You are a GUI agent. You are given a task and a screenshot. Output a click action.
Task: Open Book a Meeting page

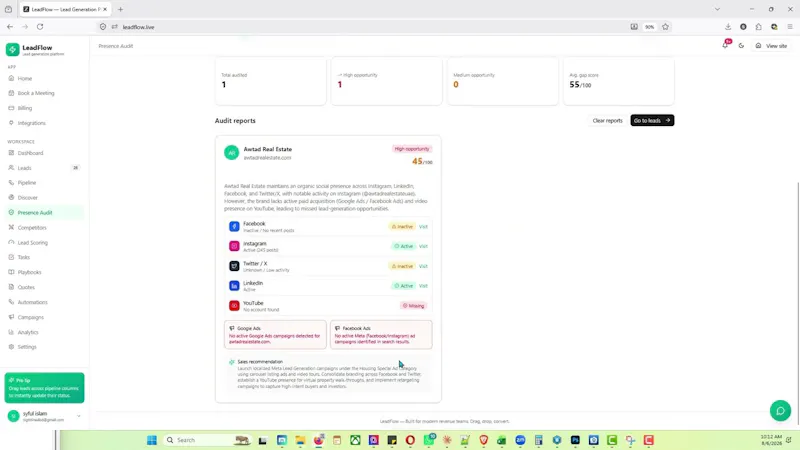pyautogui.click(x=36, y=93)
